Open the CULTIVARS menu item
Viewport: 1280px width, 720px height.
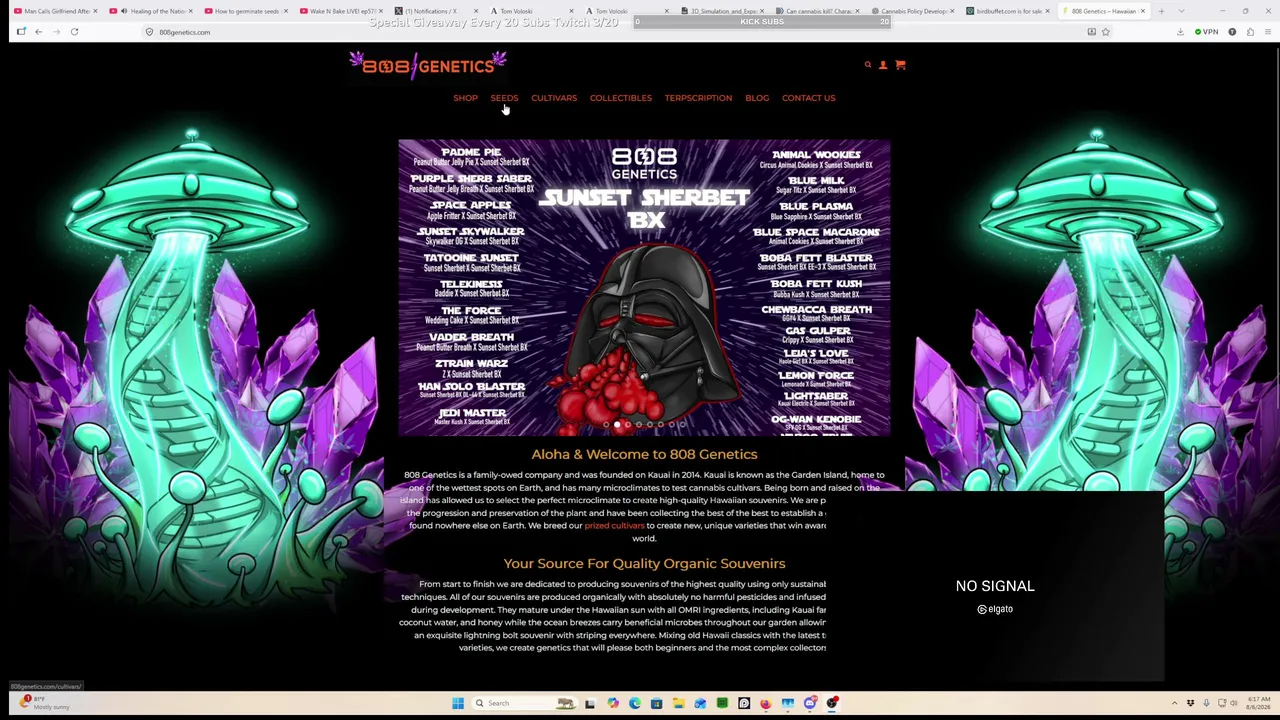554,98
